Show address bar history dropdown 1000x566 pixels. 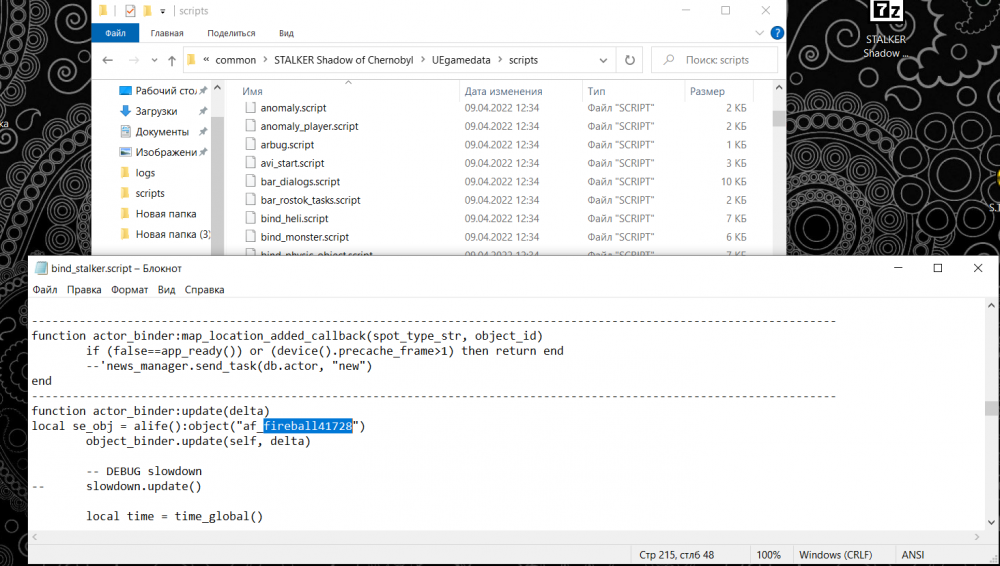[x=603, y=60]
